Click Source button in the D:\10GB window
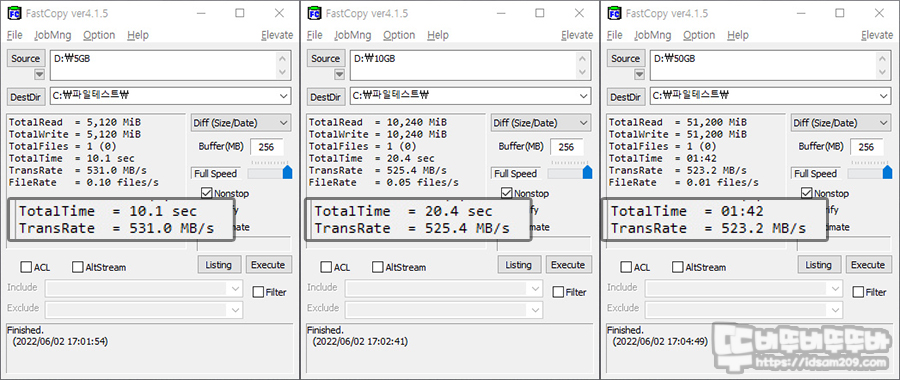 click(x=325, y=59)
